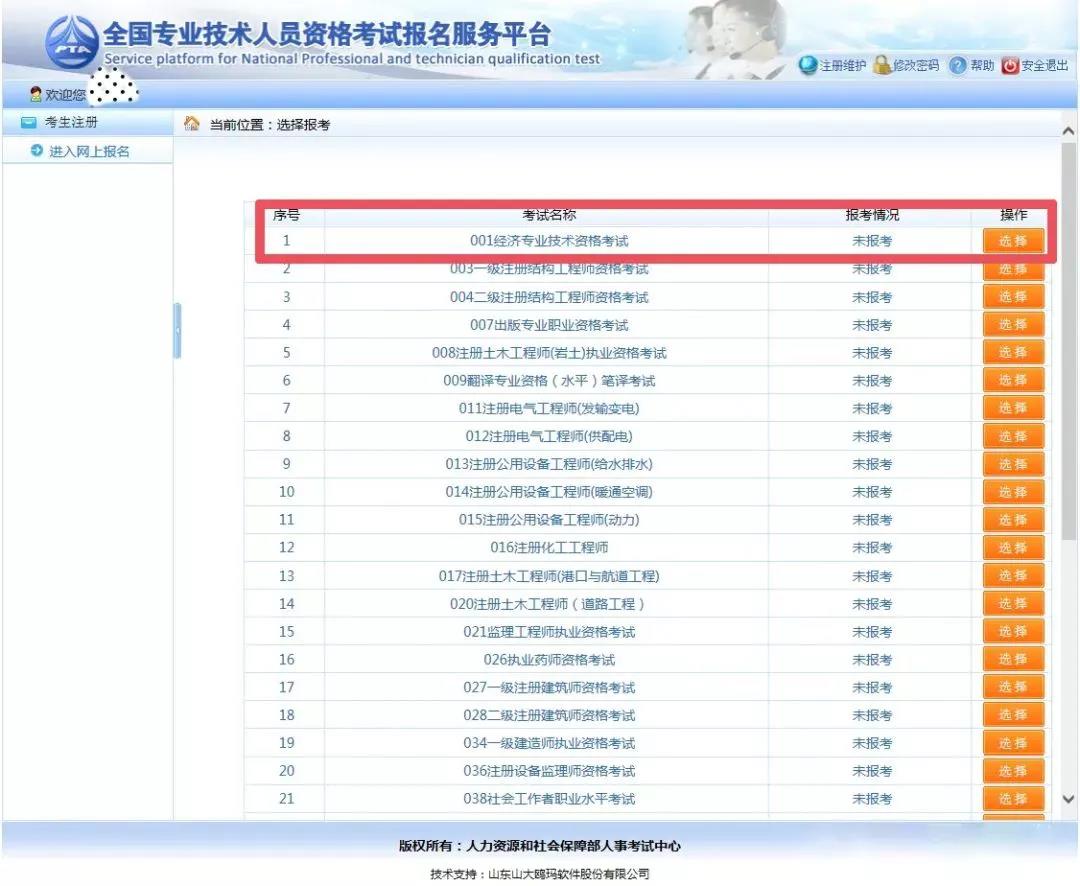Screen dimensions: 1080x886
Task: Click 未报考 status in row 012注册电气工程师
Action: coord(872,436)
